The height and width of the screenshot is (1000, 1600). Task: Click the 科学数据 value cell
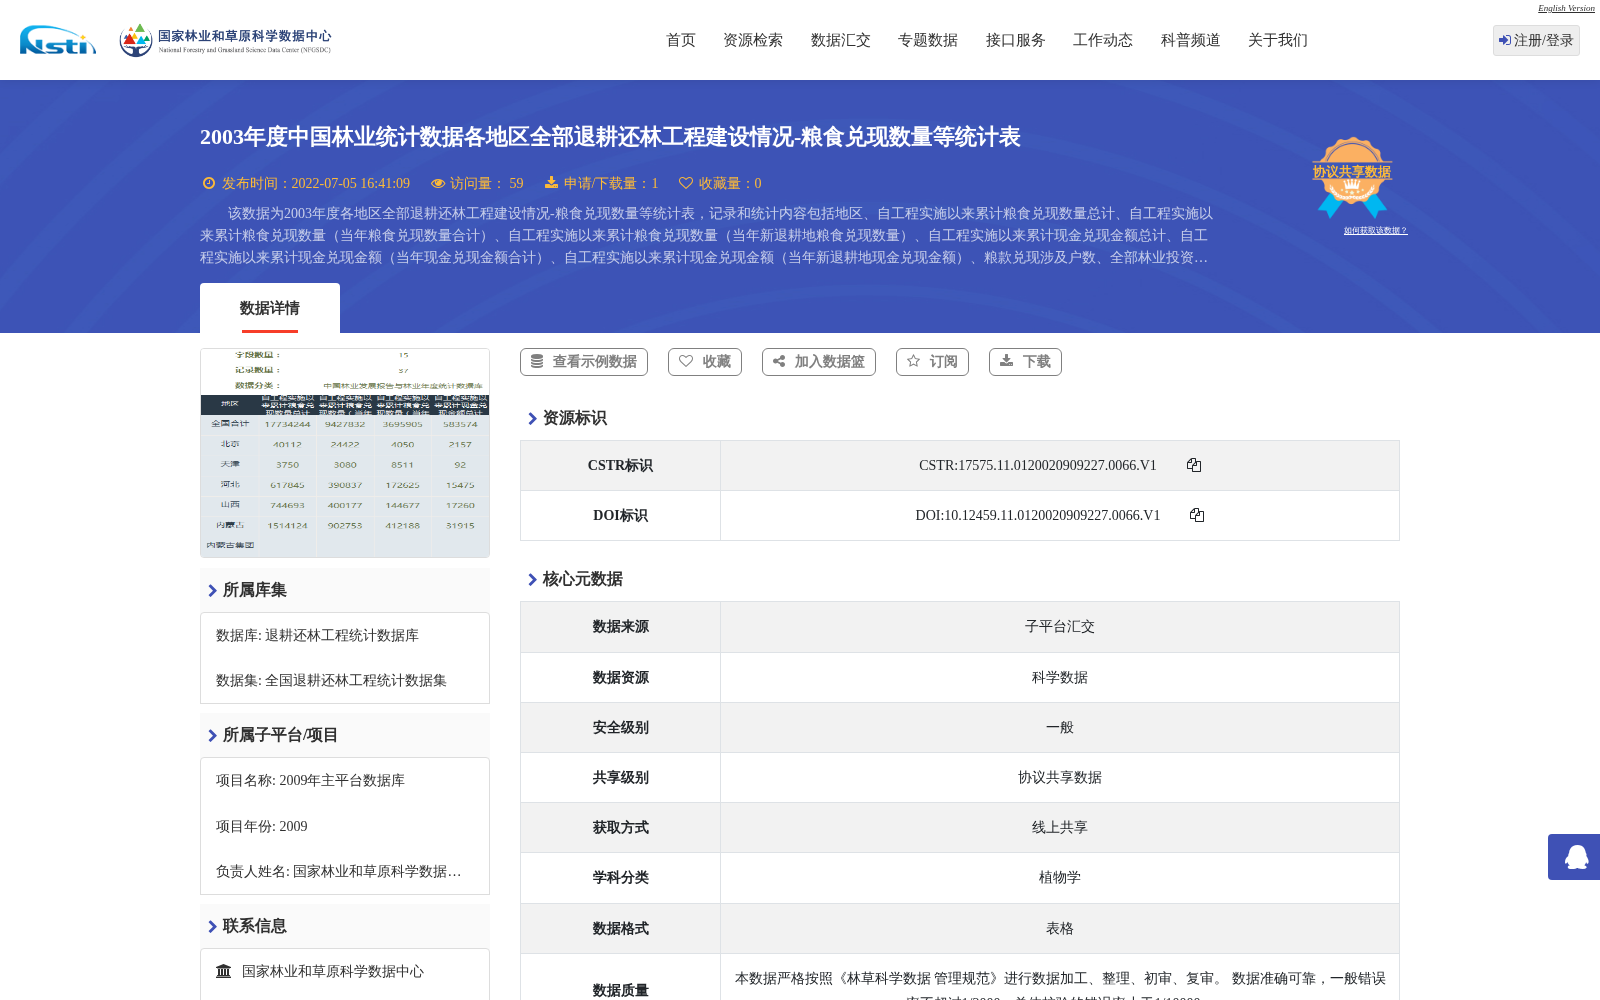click(1060, 677)
